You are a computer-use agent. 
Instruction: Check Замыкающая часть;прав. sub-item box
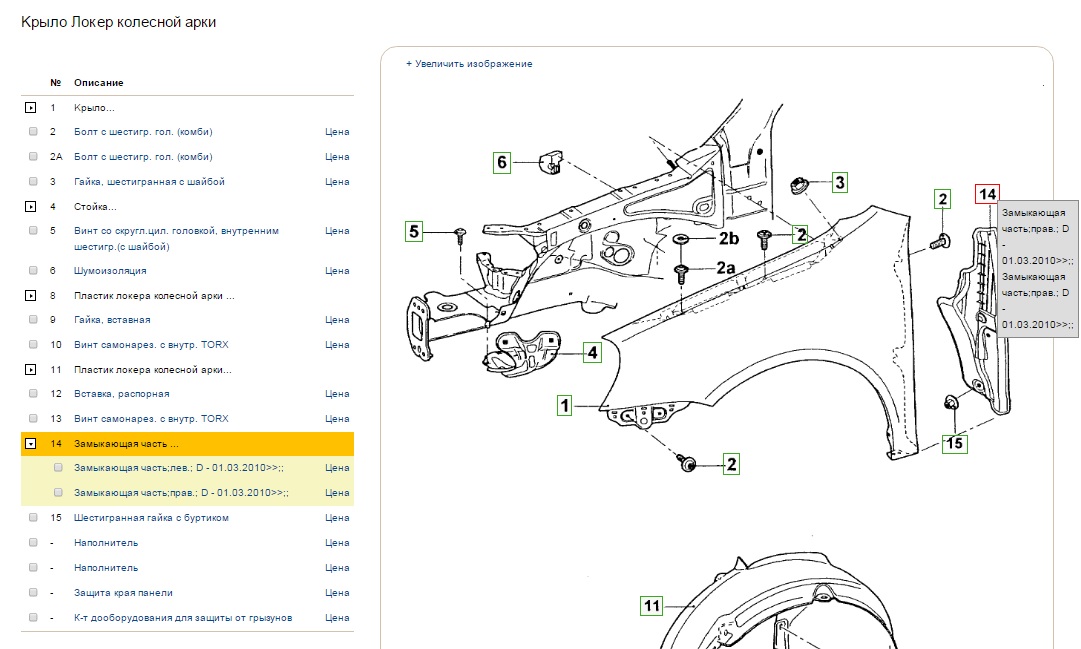[59, 492]
